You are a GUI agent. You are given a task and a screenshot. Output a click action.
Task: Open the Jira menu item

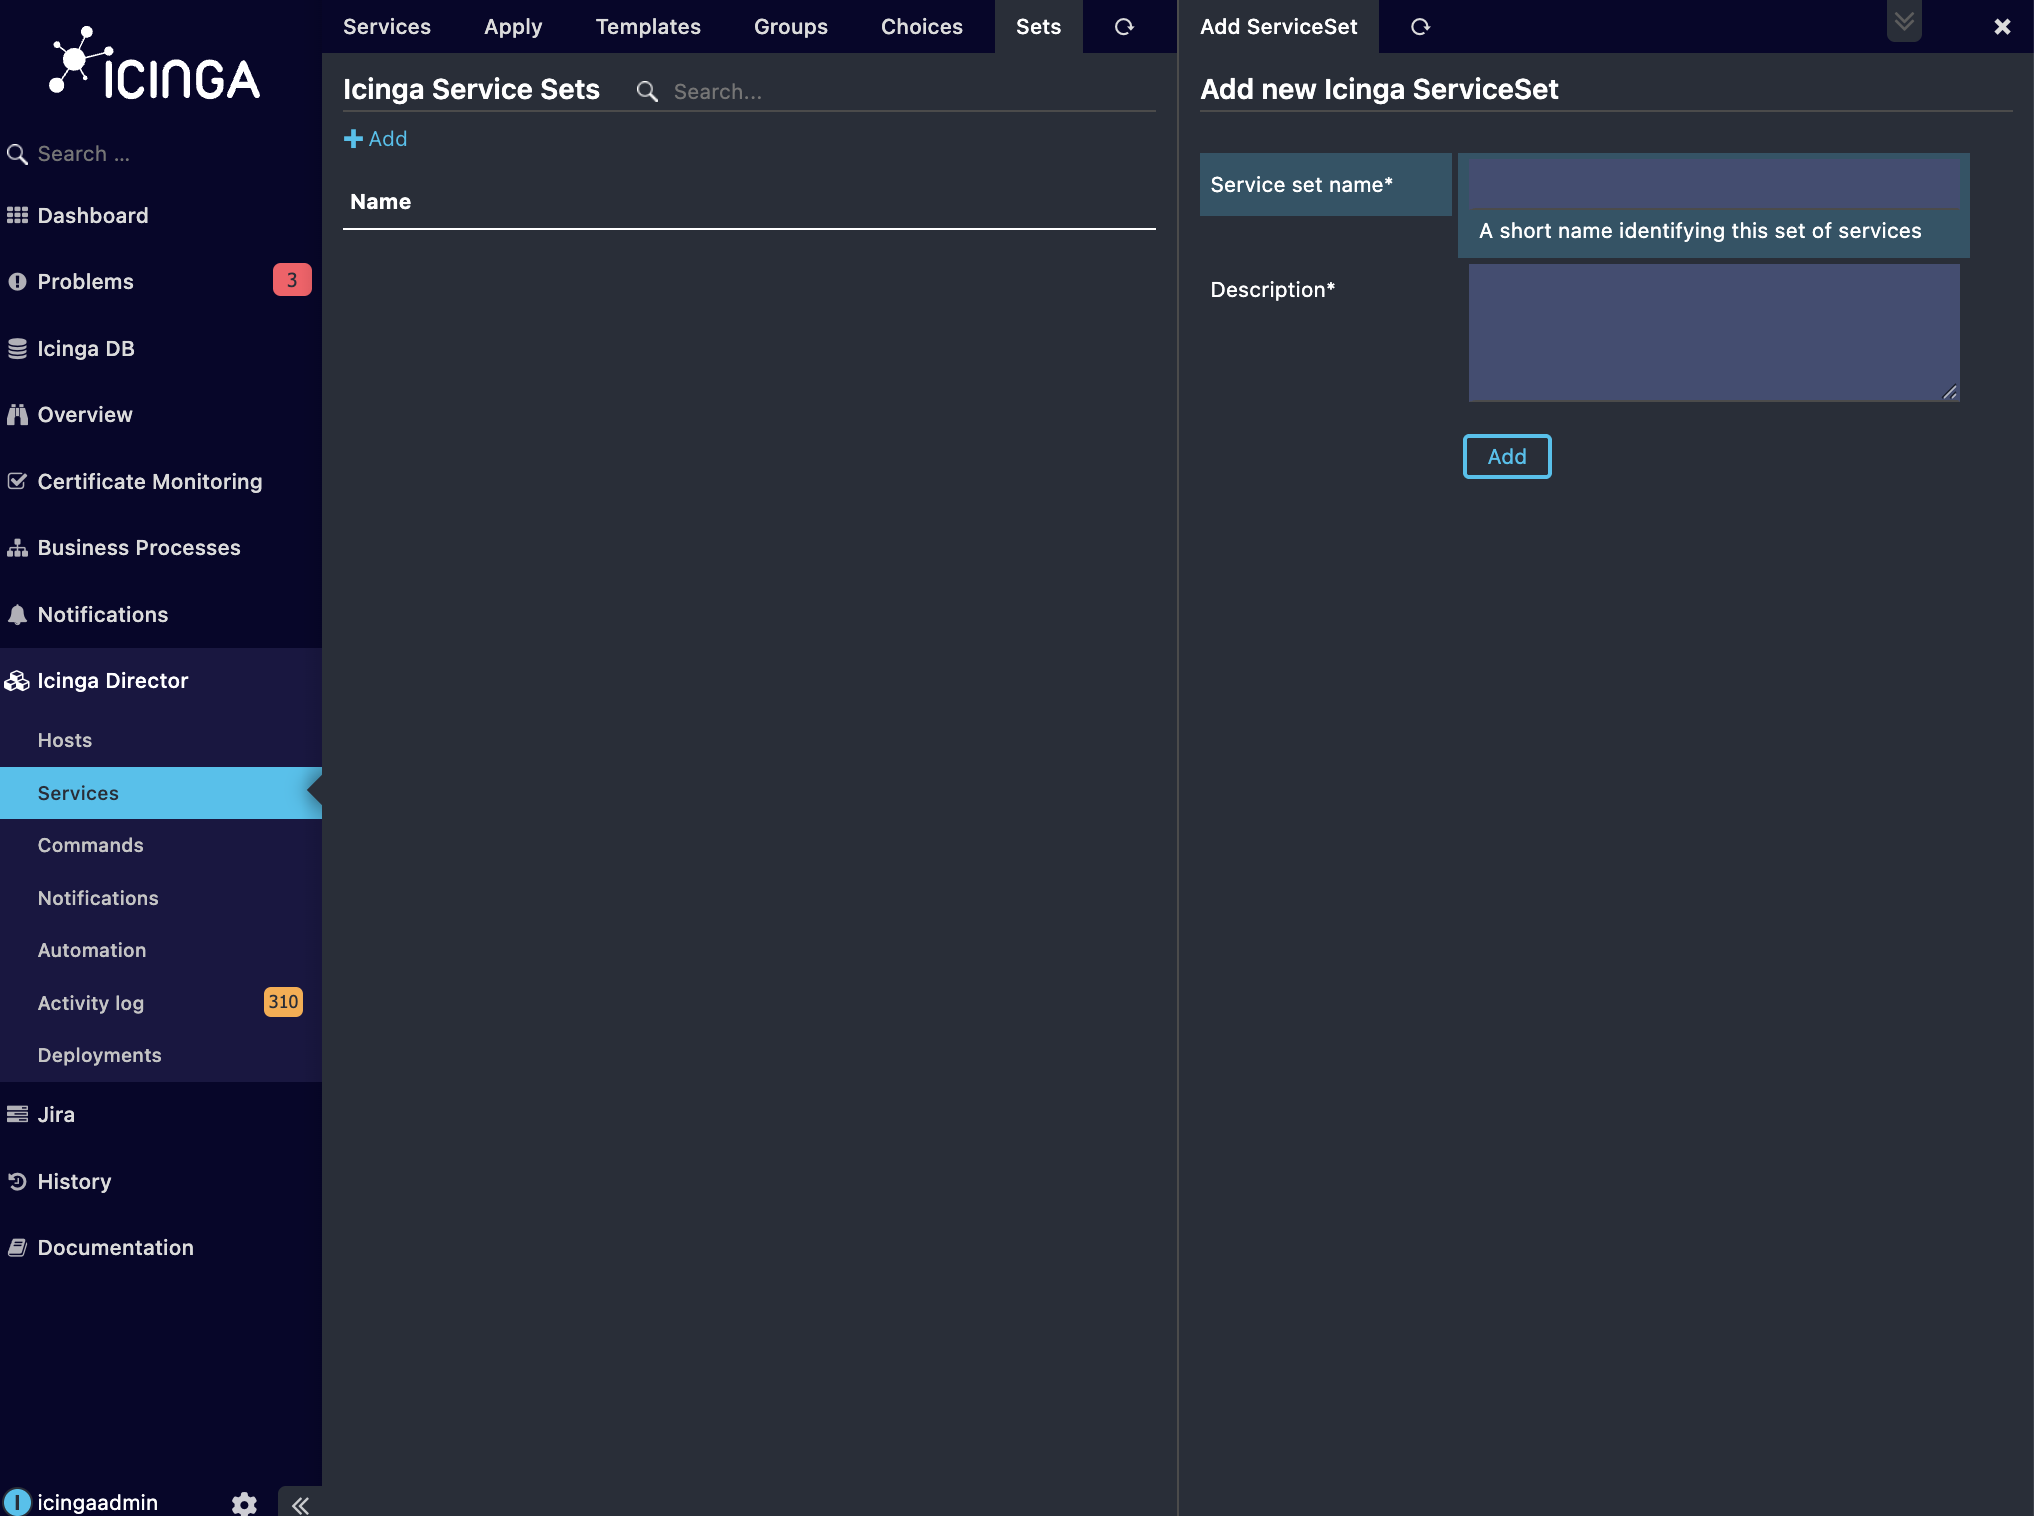[161, 1114]
